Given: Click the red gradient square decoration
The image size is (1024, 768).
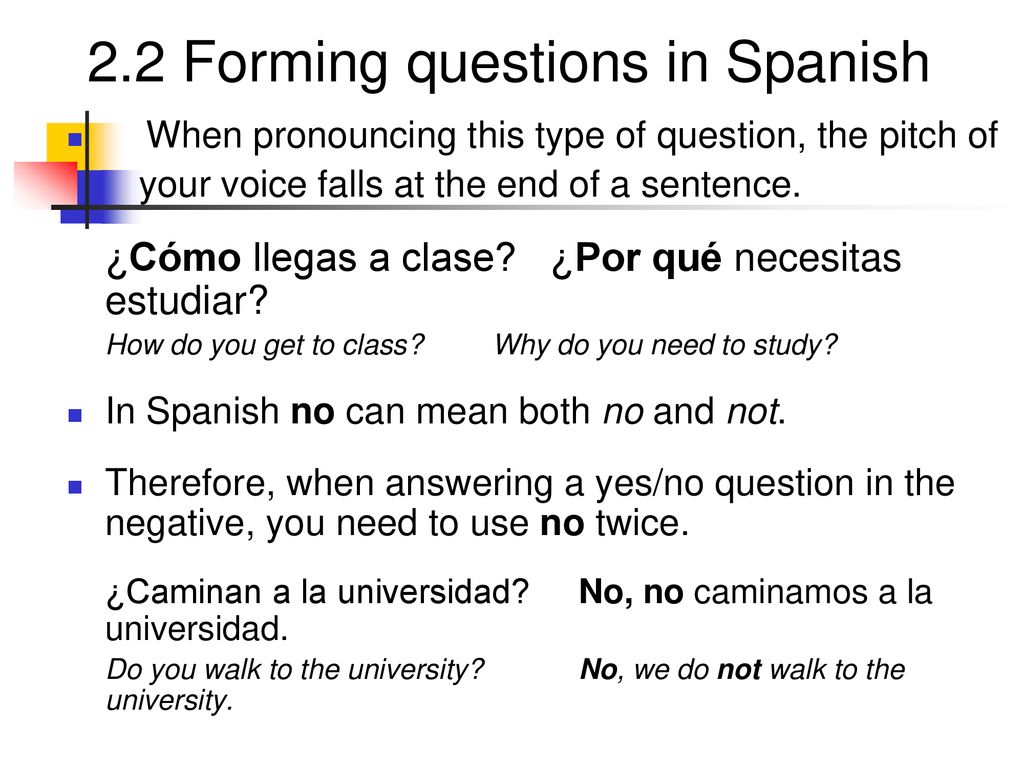Looking at the screenshot, I should point(46,184).
